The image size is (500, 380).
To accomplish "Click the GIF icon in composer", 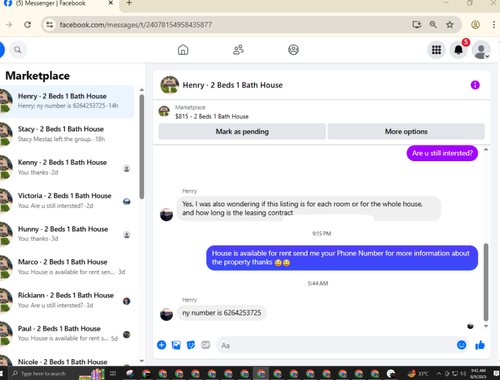I will pyautogui.click(x=206, y=345).
